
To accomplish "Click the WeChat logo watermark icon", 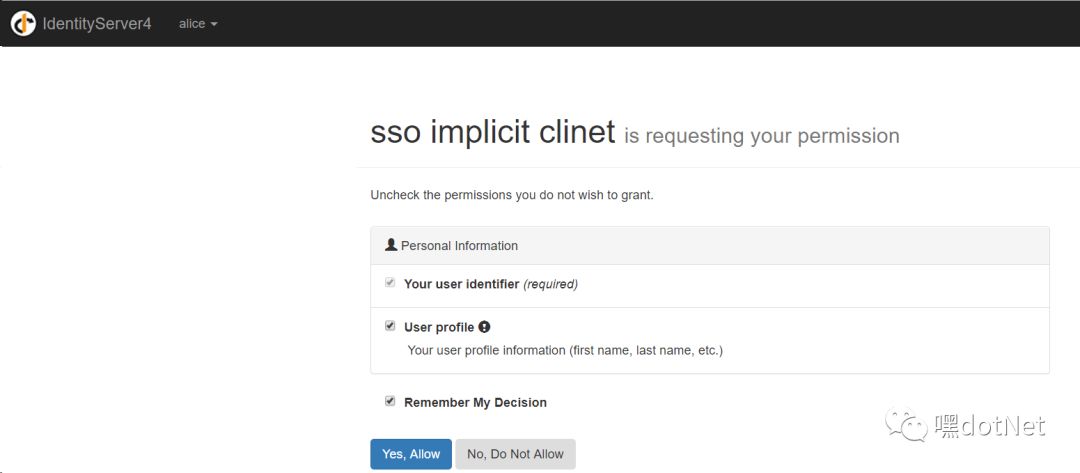I will 913,426.
